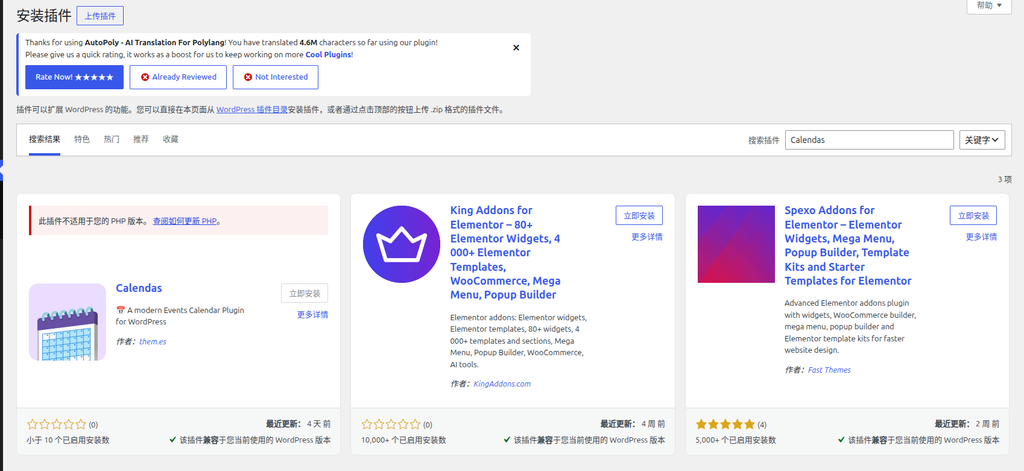Click the King Addons star rating

tap(391, 424)
